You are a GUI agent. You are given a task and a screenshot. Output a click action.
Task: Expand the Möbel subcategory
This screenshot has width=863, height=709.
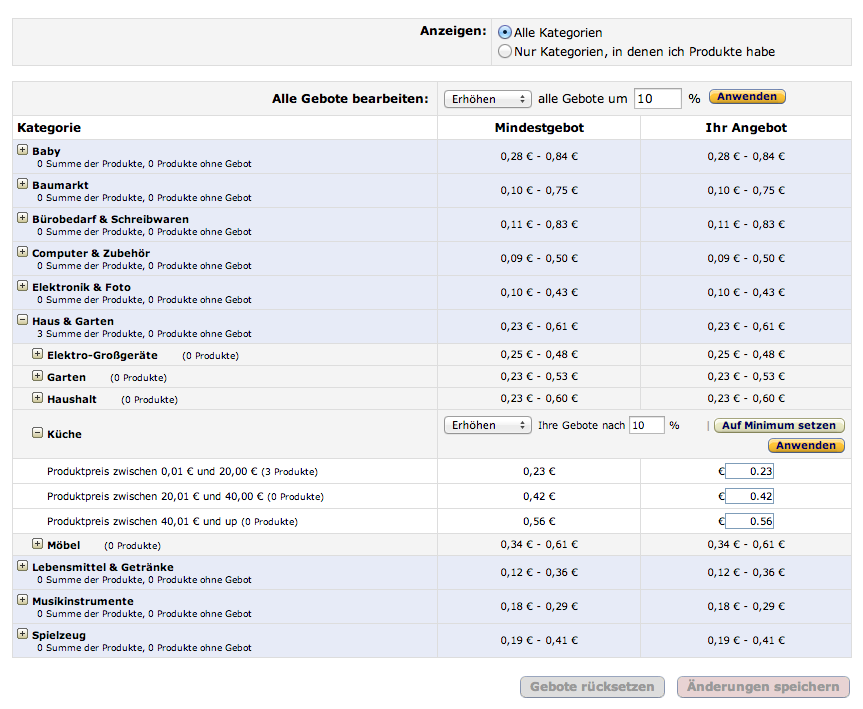(x=37, y=544)
